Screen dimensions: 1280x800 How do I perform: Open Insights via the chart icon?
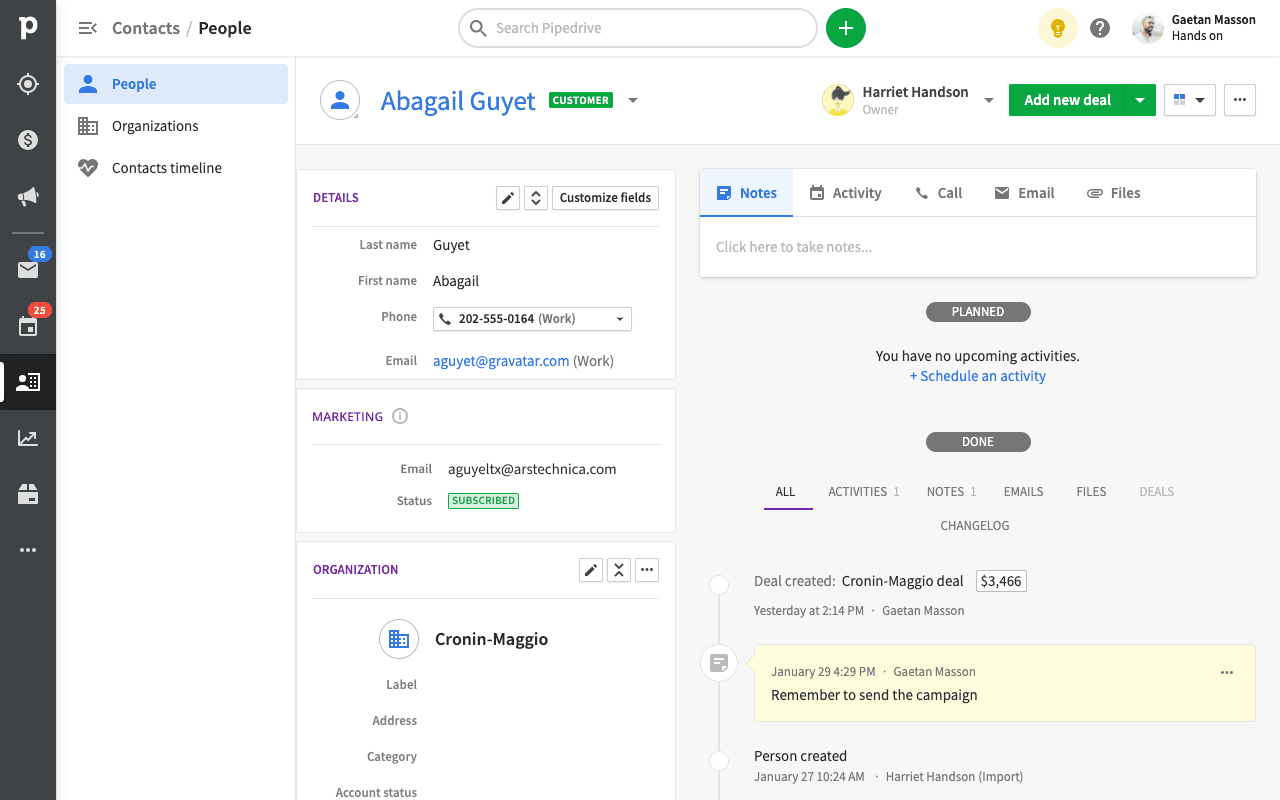[x=28, y=438]
